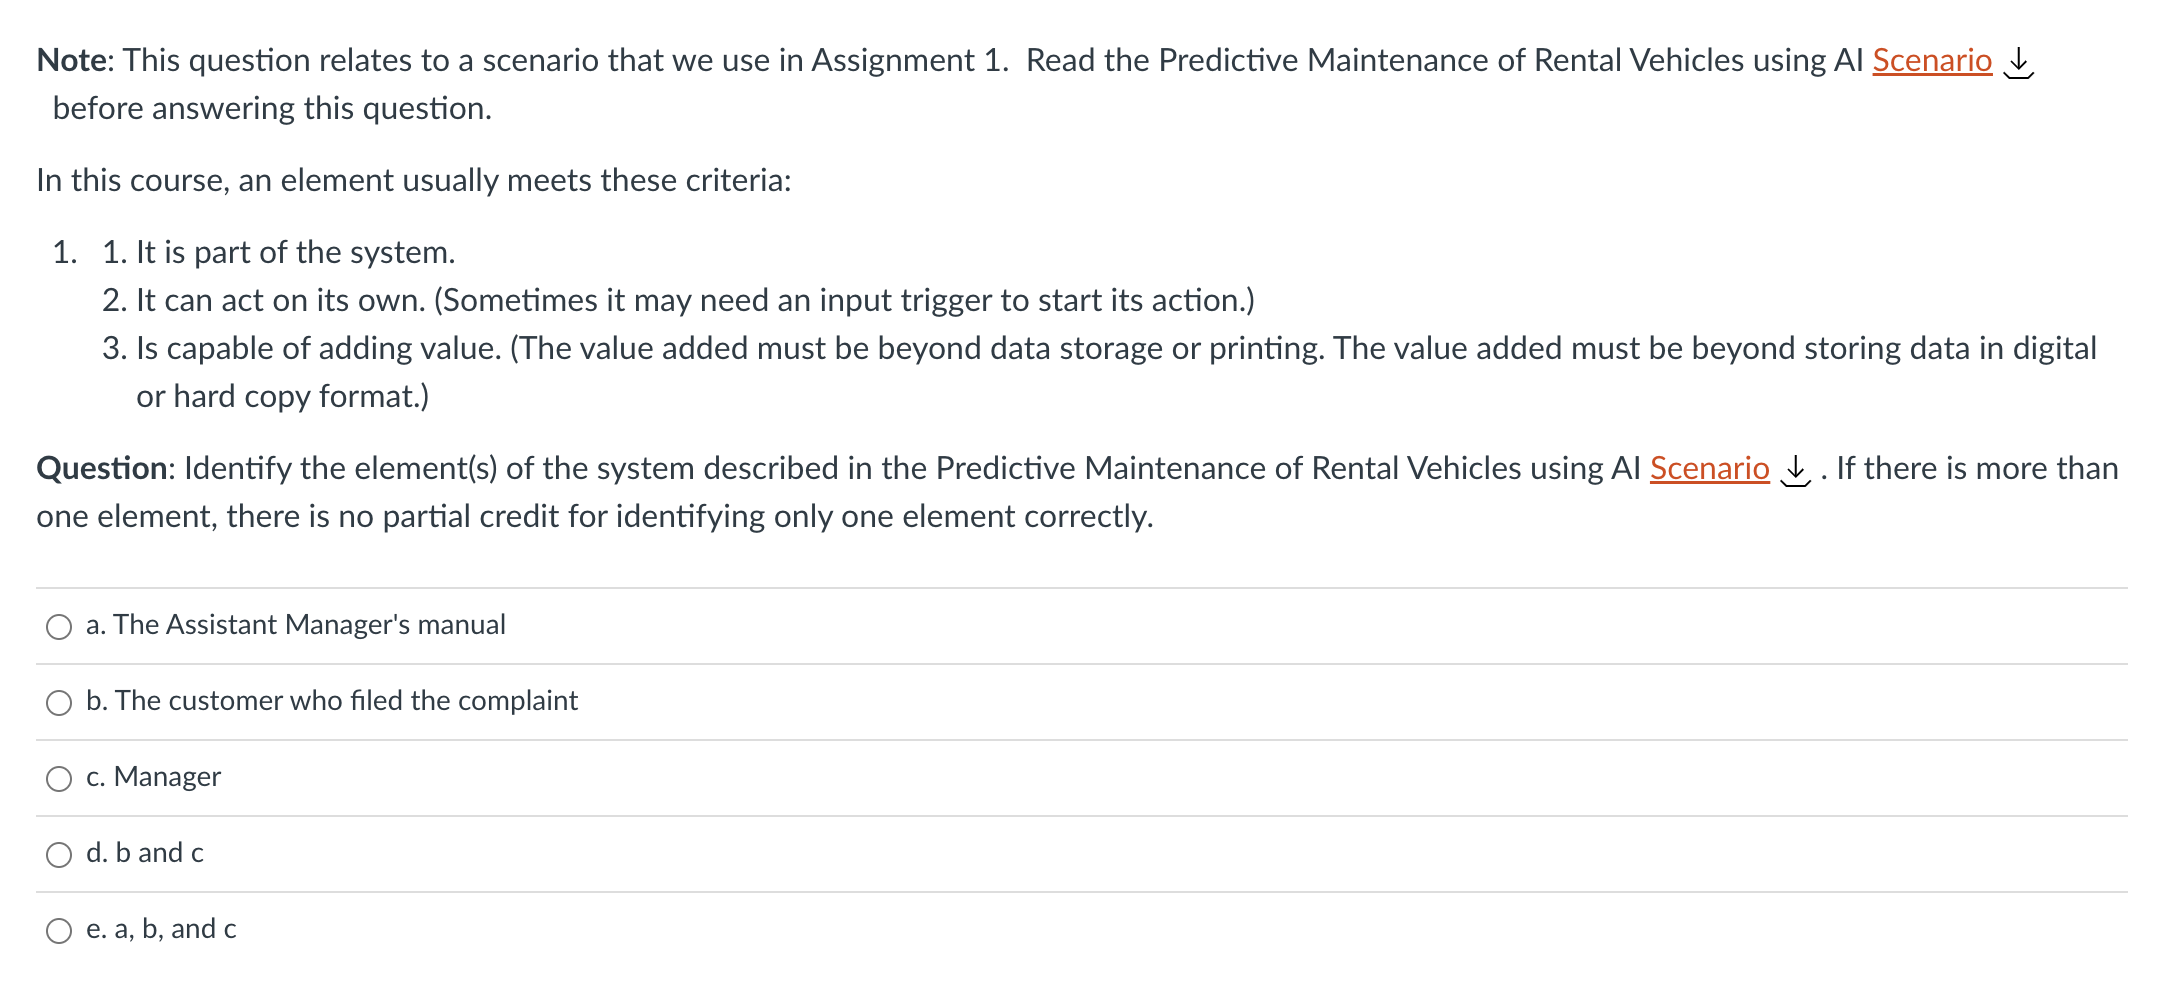Open the first Scenario link in the Note

pyautogui.click(x=1930, y=60)
